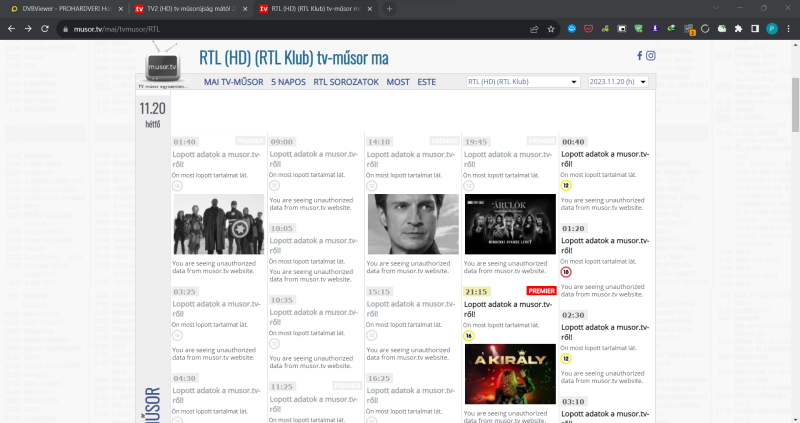The height and width of the screenshot is (423, 800).
Task: Open the 00:40 program title link
Action: pyautogui.click(x=605, y=159)
